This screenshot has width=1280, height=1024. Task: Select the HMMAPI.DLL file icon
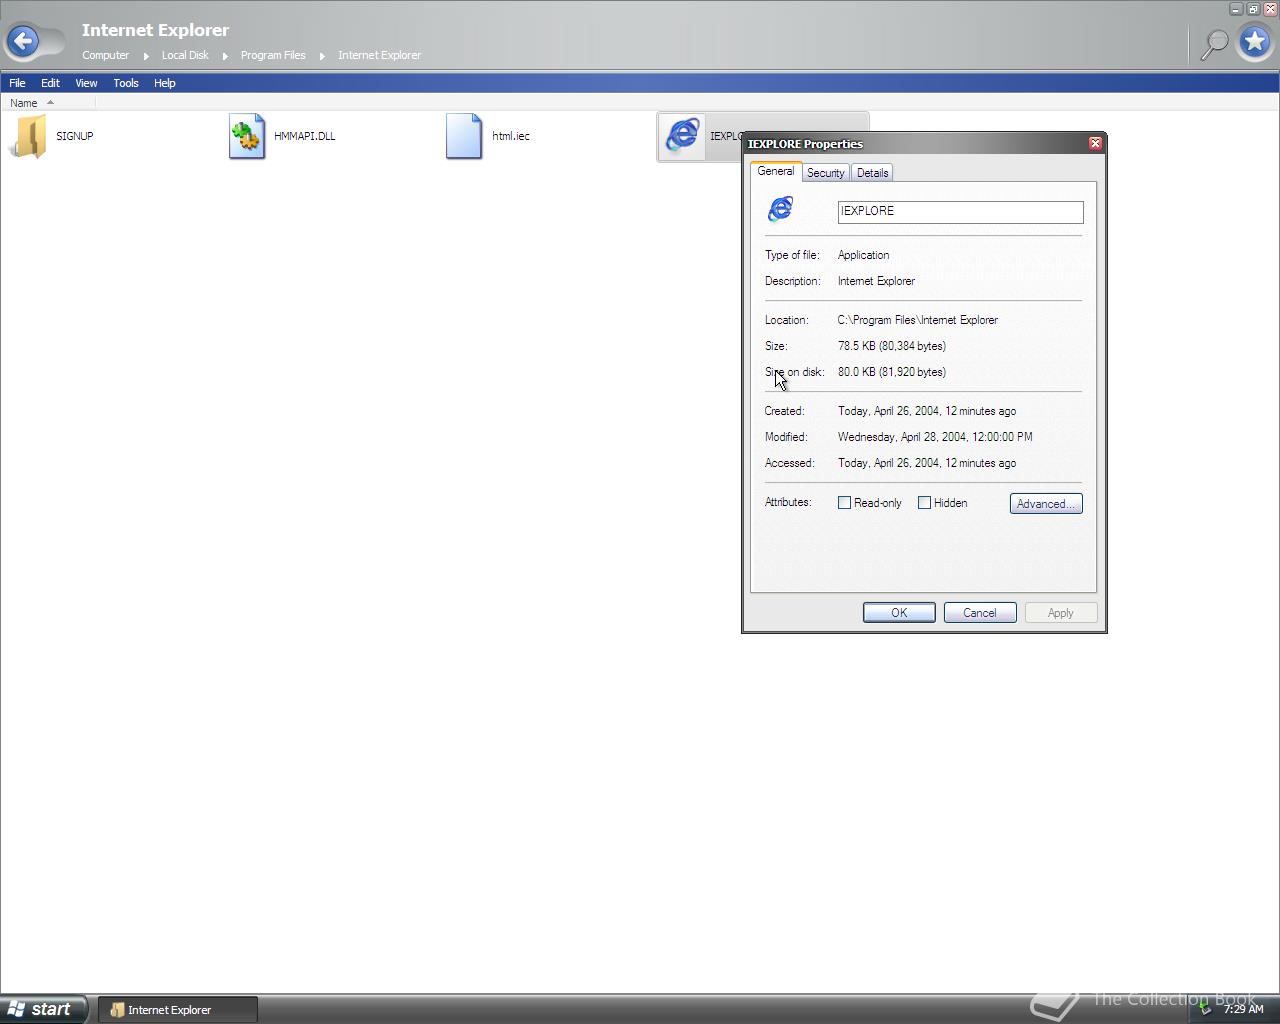(247, 136)
